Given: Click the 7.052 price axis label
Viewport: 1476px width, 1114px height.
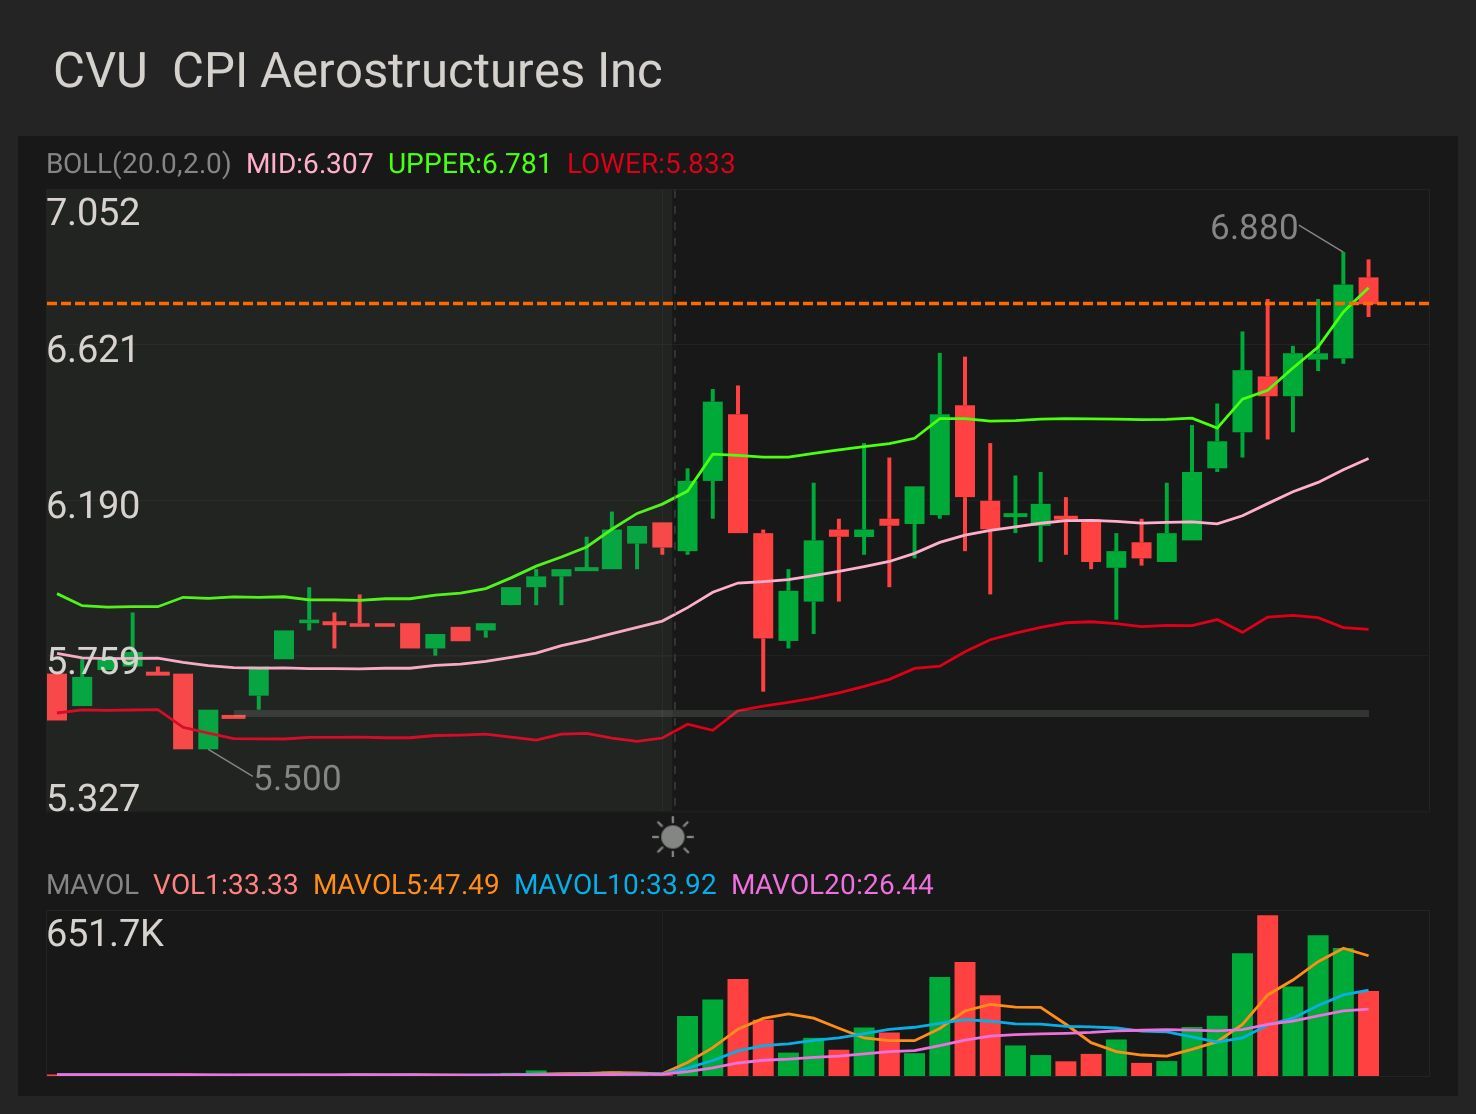Looking at the screenshot, I should point(93,213).
